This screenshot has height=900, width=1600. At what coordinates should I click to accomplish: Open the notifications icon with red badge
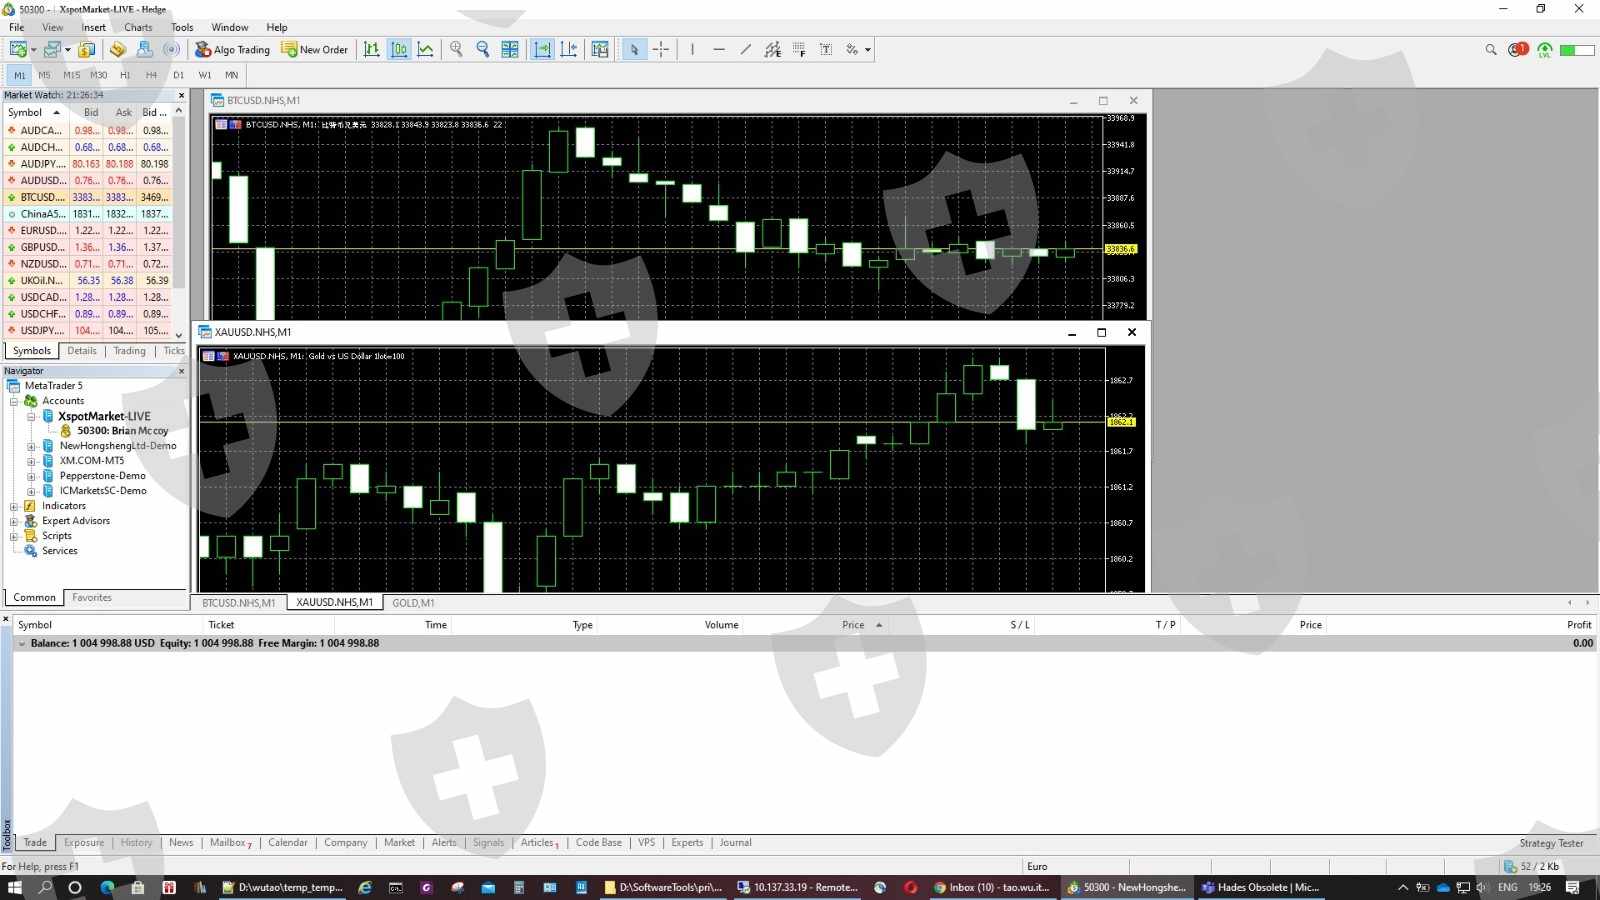(x=1518, y=49)
